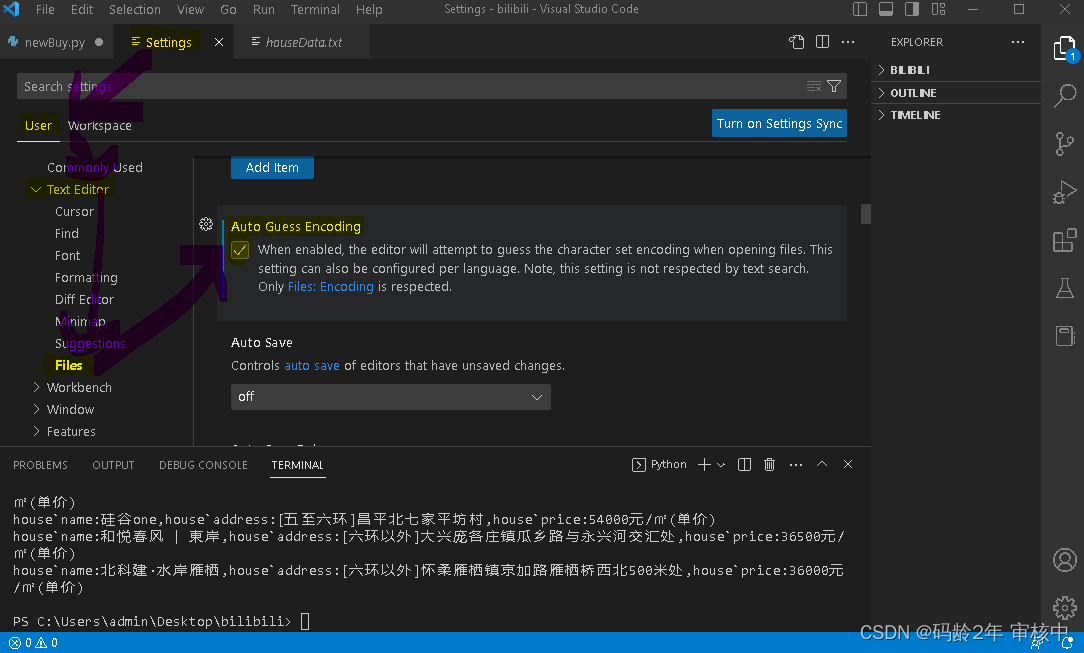Select Commonly Used settings category

[95, 167]
